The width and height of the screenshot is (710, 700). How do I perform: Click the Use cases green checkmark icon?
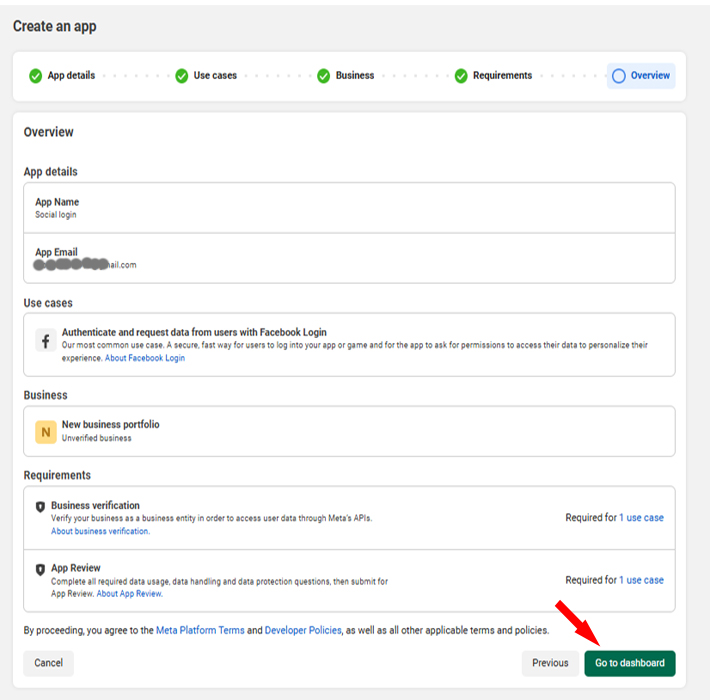pos(182,76)
